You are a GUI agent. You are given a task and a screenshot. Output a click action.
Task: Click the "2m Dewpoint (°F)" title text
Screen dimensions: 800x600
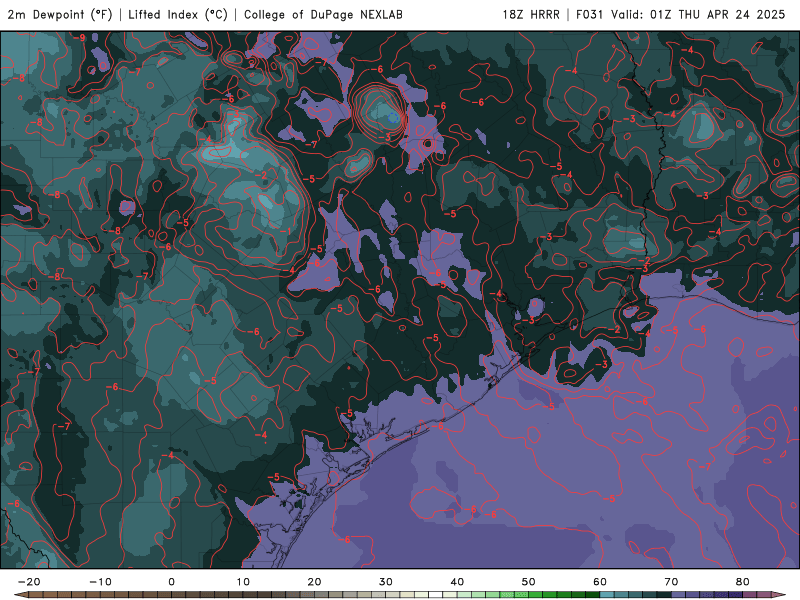point(60,14)
